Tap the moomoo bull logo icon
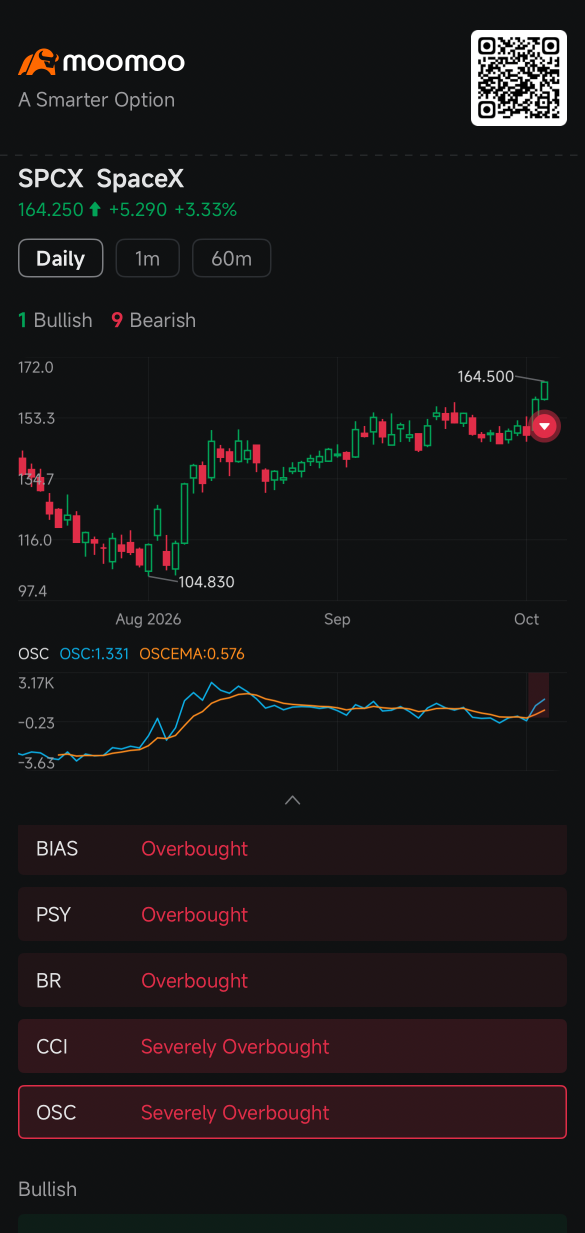Image resolution: width=585 pixels, height=1233 pixels. coord(38,62)
